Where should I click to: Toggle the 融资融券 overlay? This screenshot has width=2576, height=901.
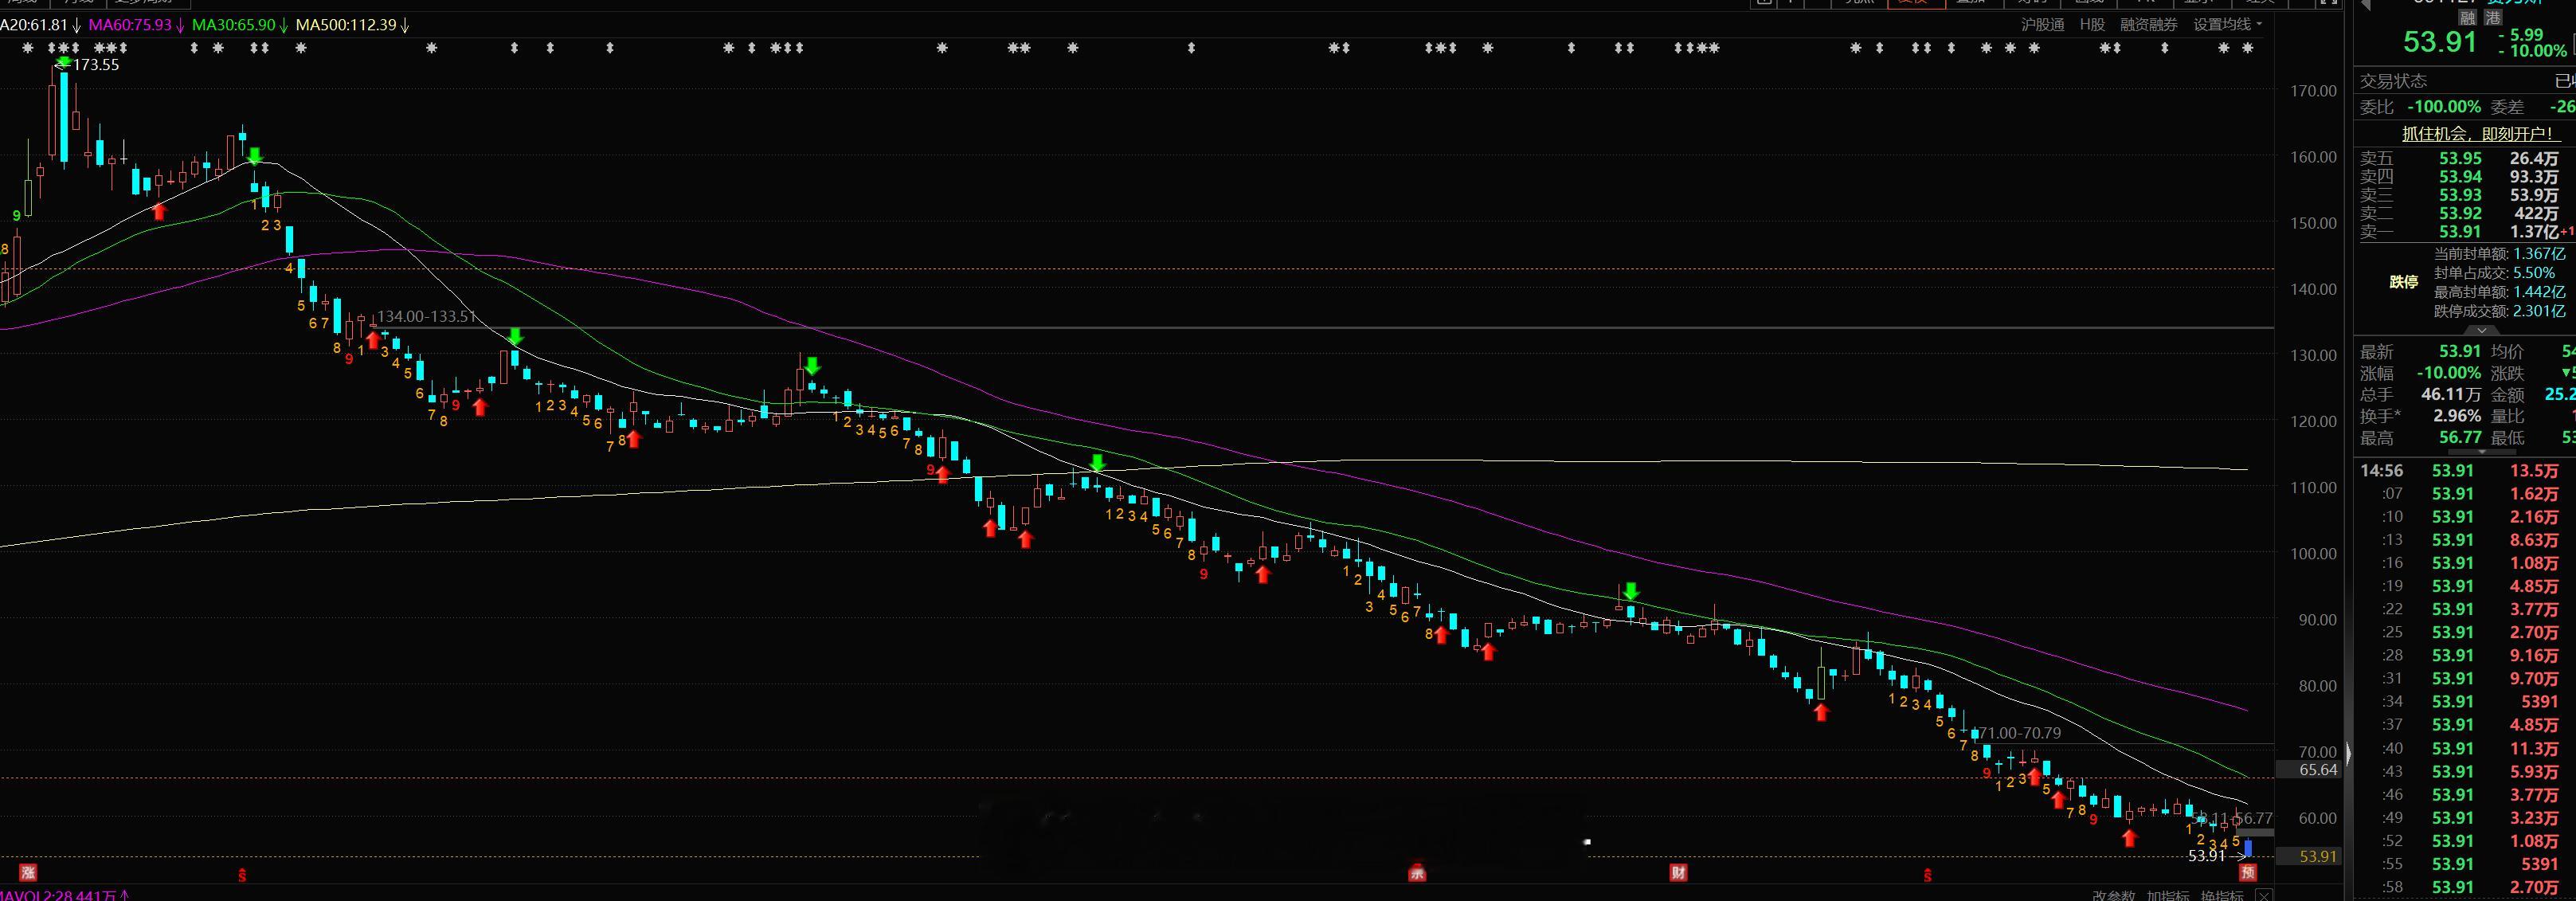coord(2148,25)
